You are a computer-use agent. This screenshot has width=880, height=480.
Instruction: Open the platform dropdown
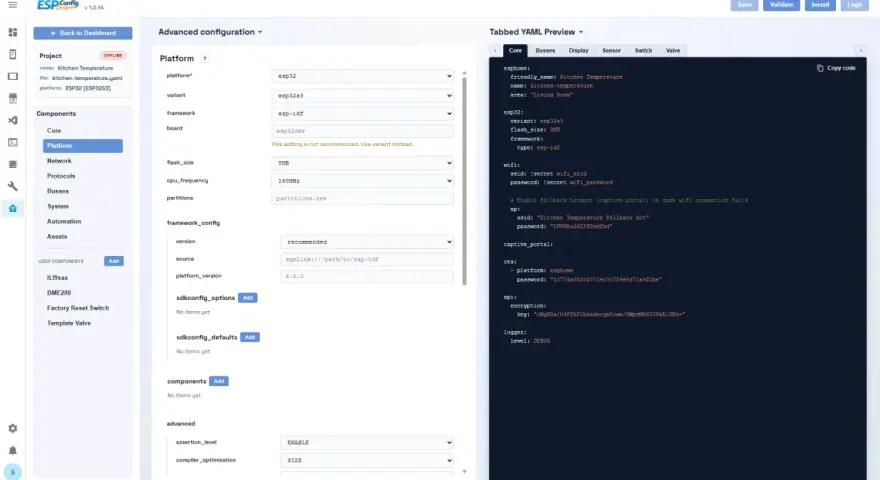363,76
